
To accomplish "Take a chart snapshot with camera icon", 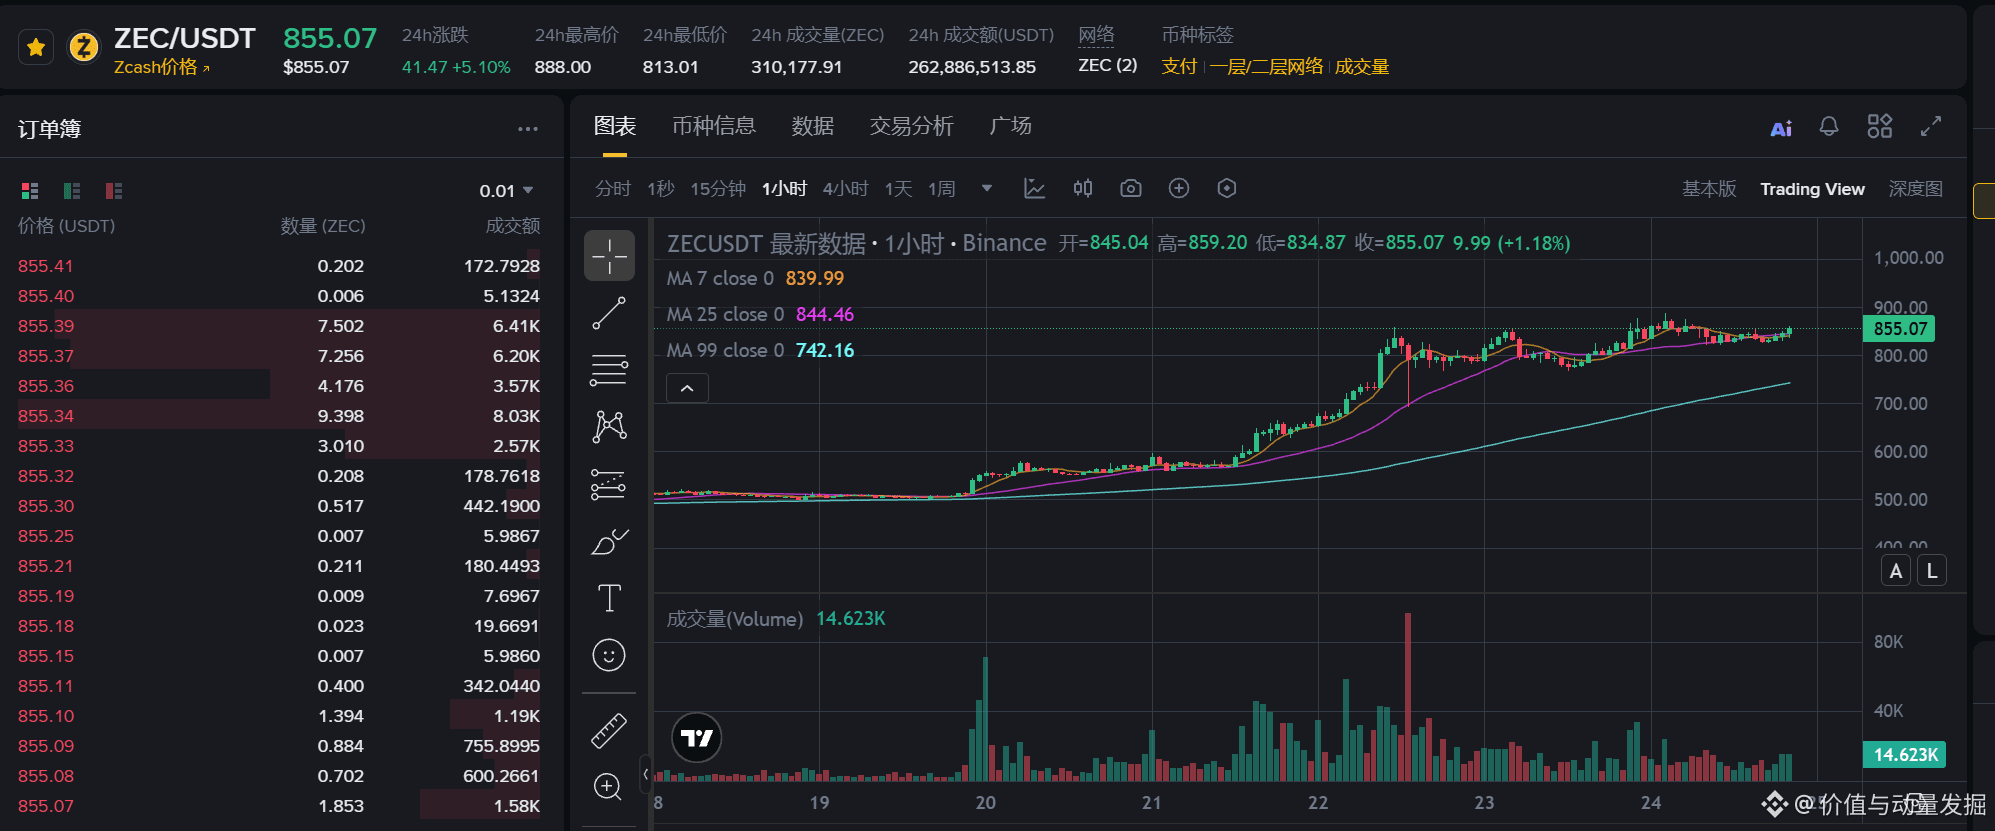I will click(x=1131, y=188).
